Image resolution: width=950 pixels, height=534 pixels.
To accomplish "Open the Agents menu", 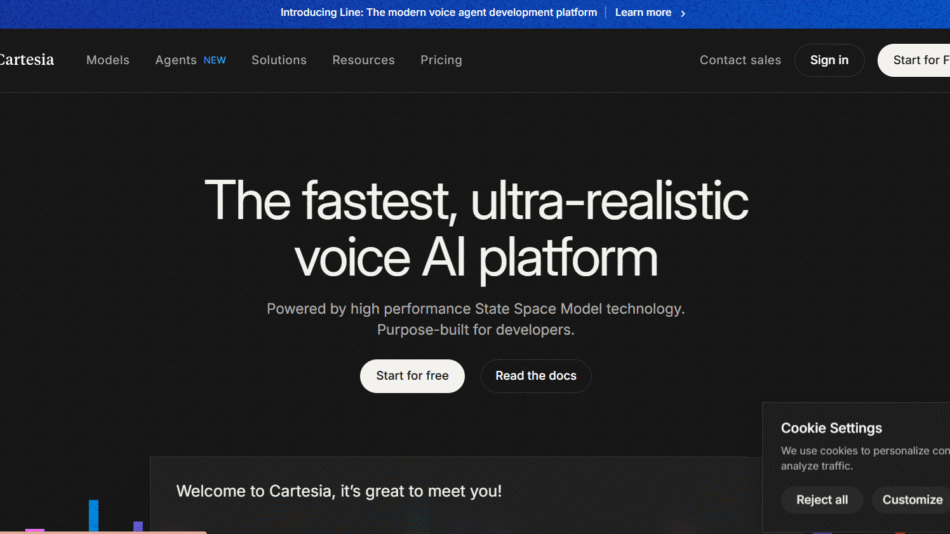I will (x=176, y=60).
